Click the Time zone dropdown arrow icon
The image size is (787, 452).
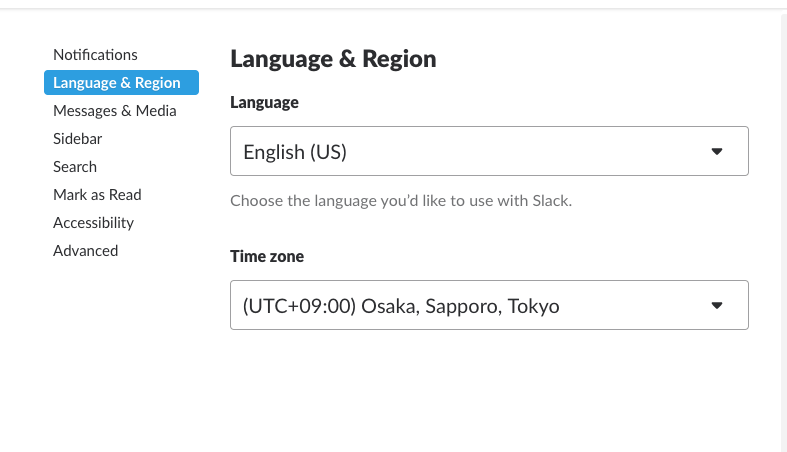tap(717, 306)
